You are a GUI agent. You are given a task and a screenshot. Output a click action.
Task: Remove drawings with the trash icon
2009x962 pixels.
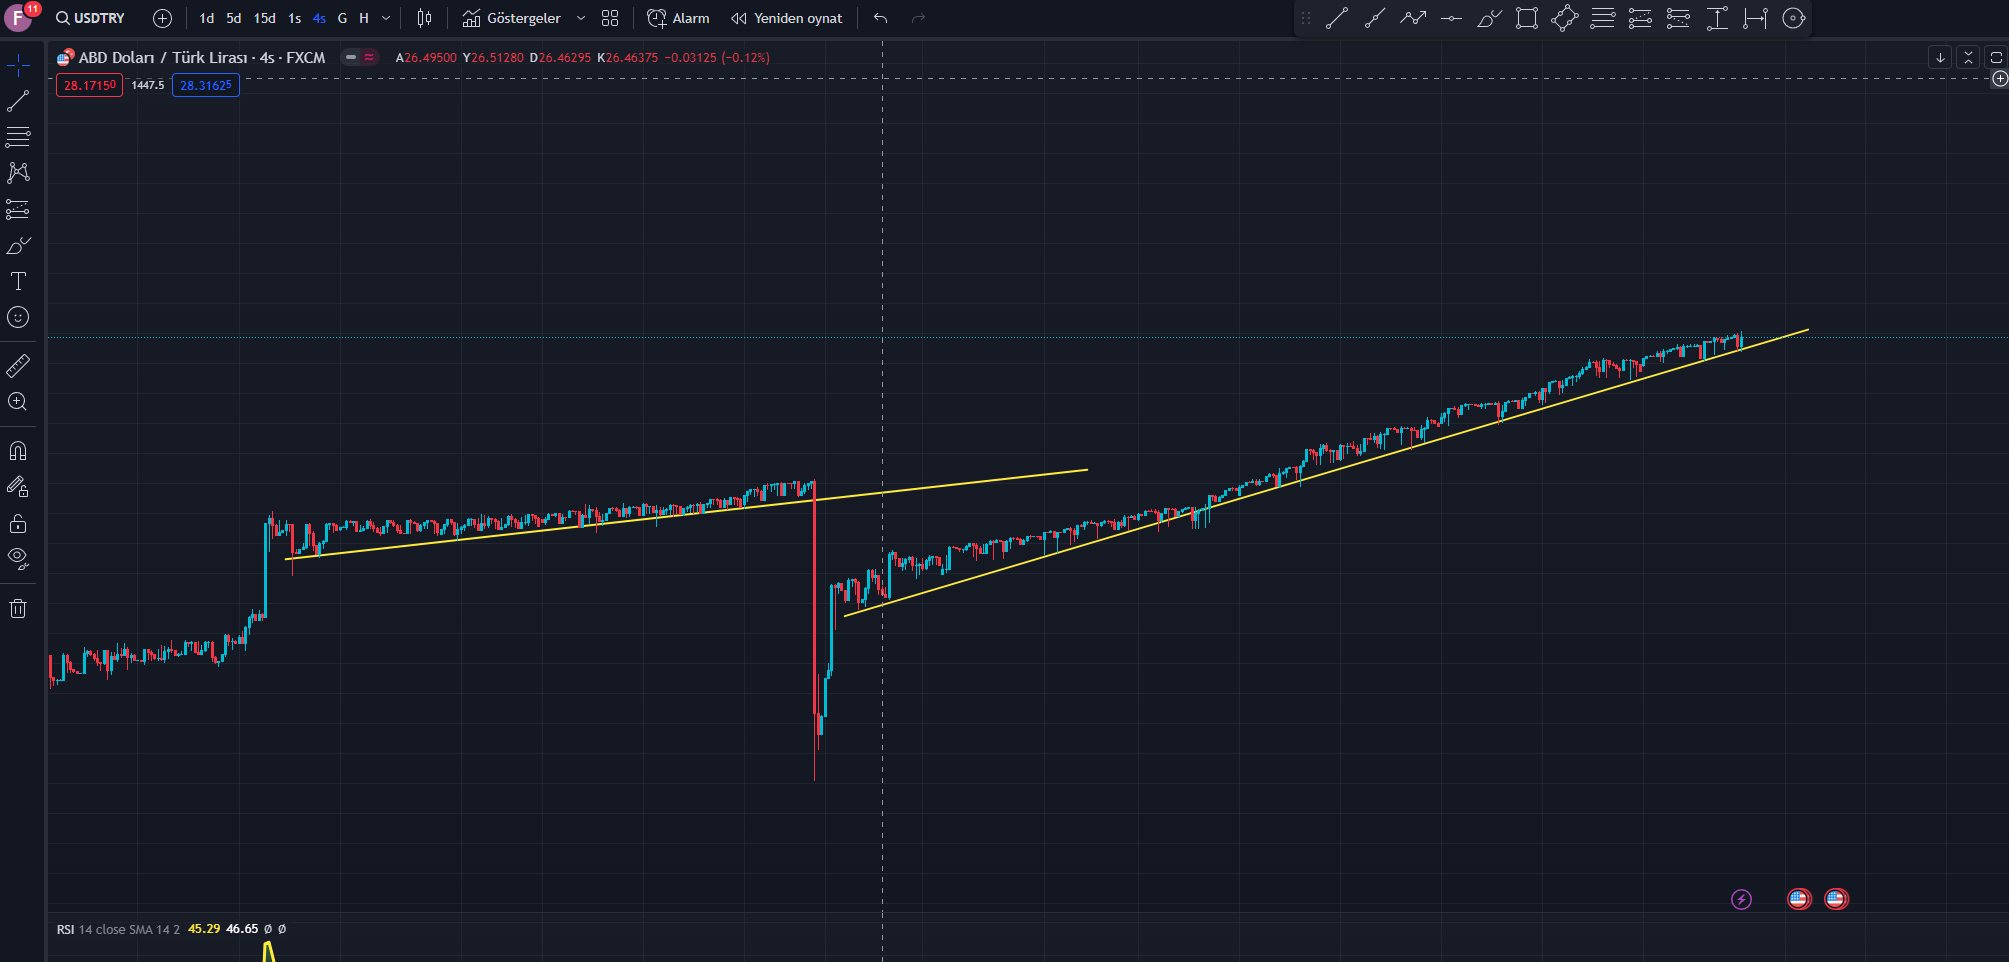click(x=18, y=608)
